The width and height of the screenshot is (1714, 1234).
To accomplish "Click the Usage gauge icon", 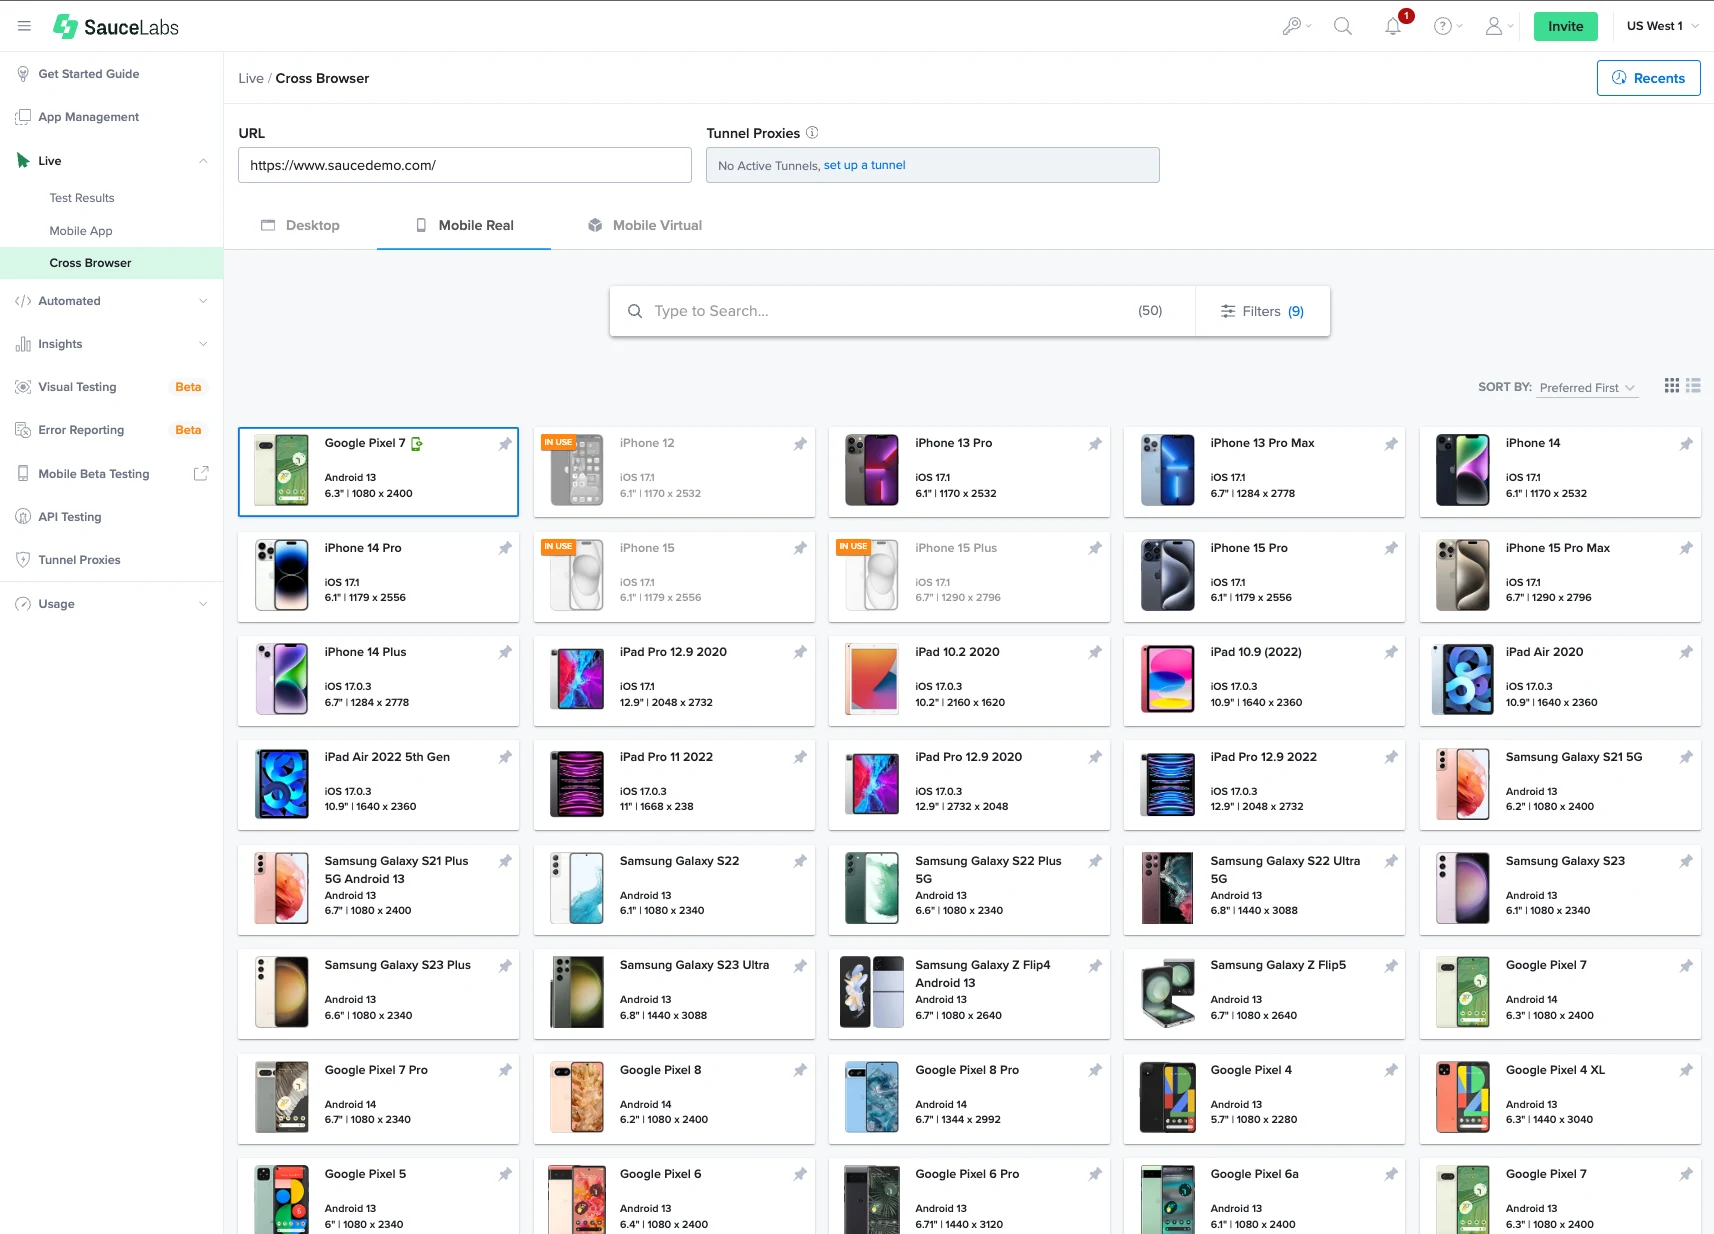I will (x=23, y=604).
